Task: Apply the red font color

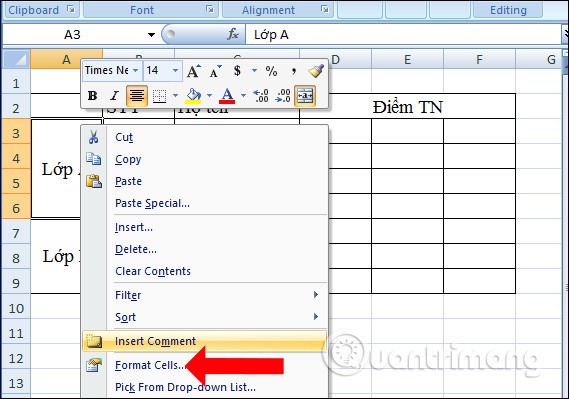Action: click(x=227, y=96)
